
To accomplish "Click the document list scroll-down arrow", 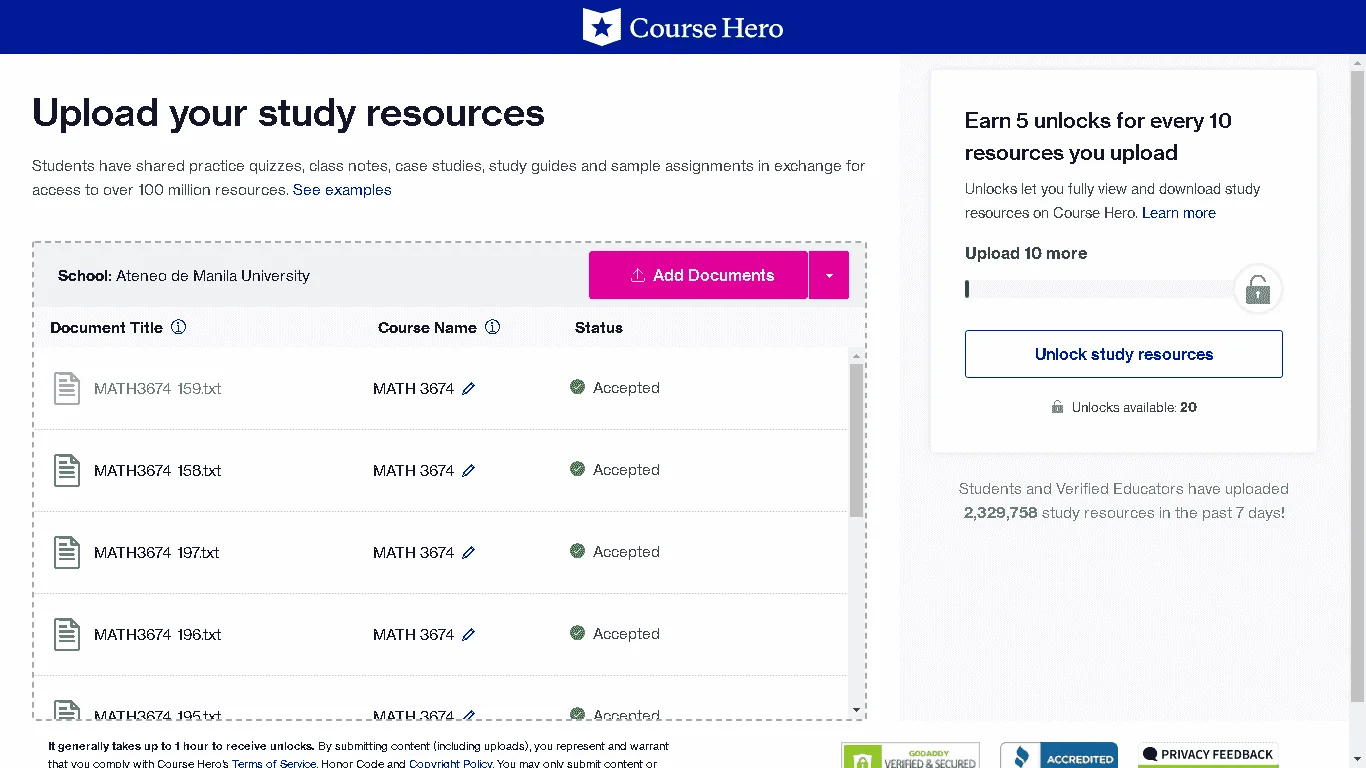I will pos(856,710).
